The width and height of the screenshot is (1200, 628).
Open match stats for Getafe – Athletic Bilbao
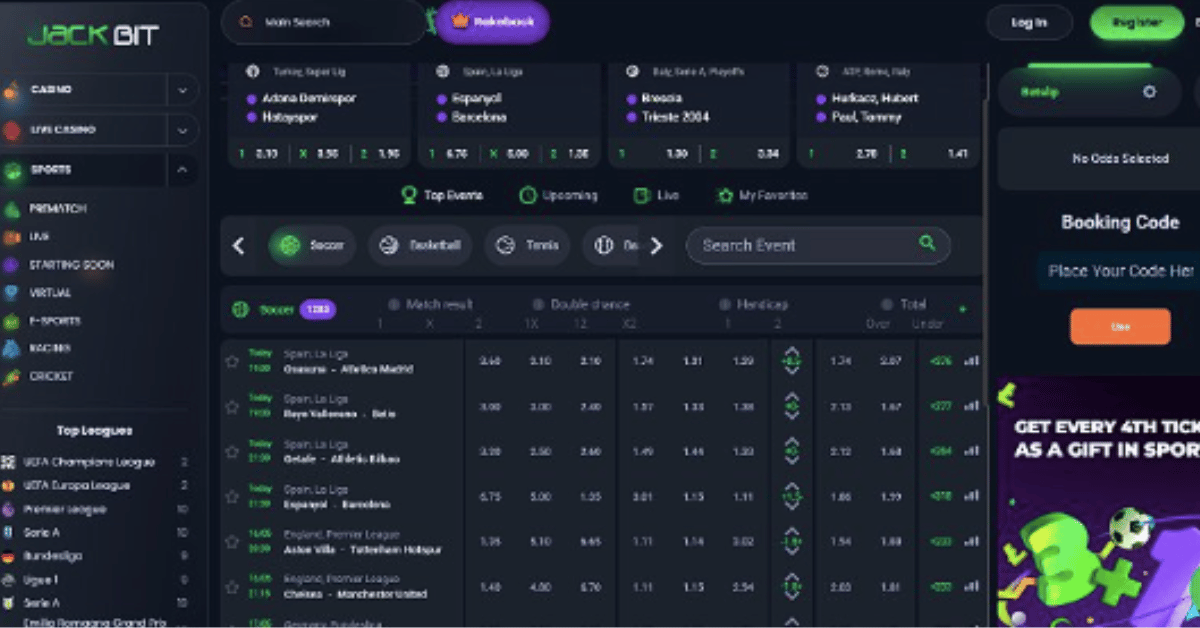(970, 452)
